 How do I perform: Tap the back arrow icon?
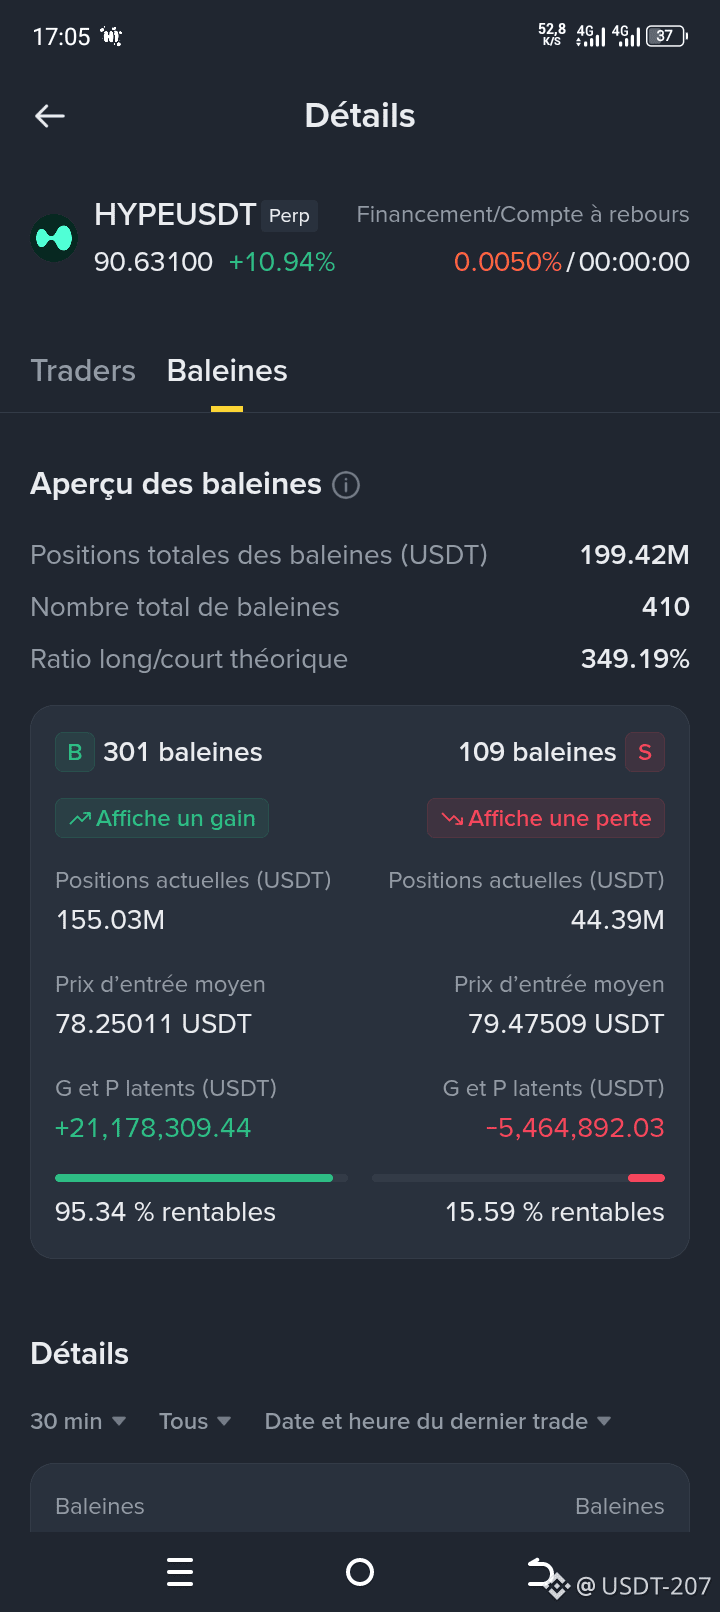click(50, 116)
